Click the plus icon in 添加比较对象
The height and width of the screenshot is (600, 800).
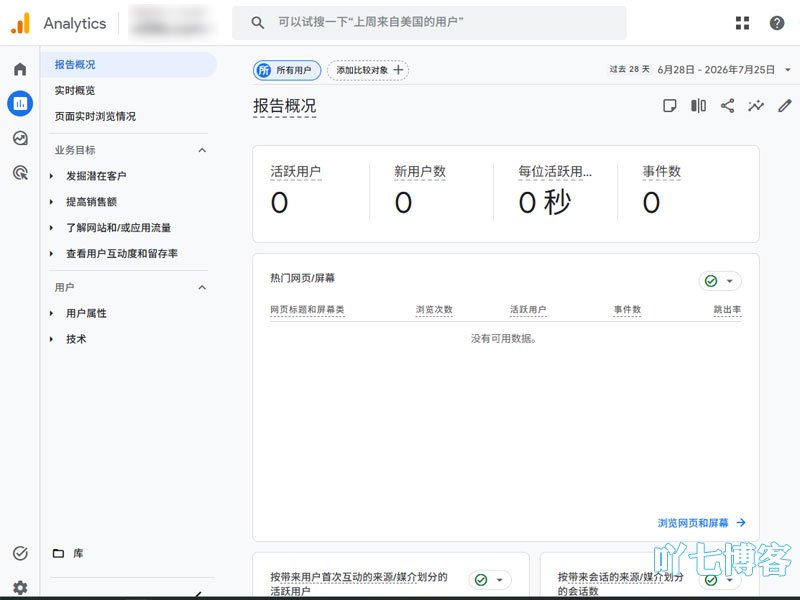tap(398, 70)
